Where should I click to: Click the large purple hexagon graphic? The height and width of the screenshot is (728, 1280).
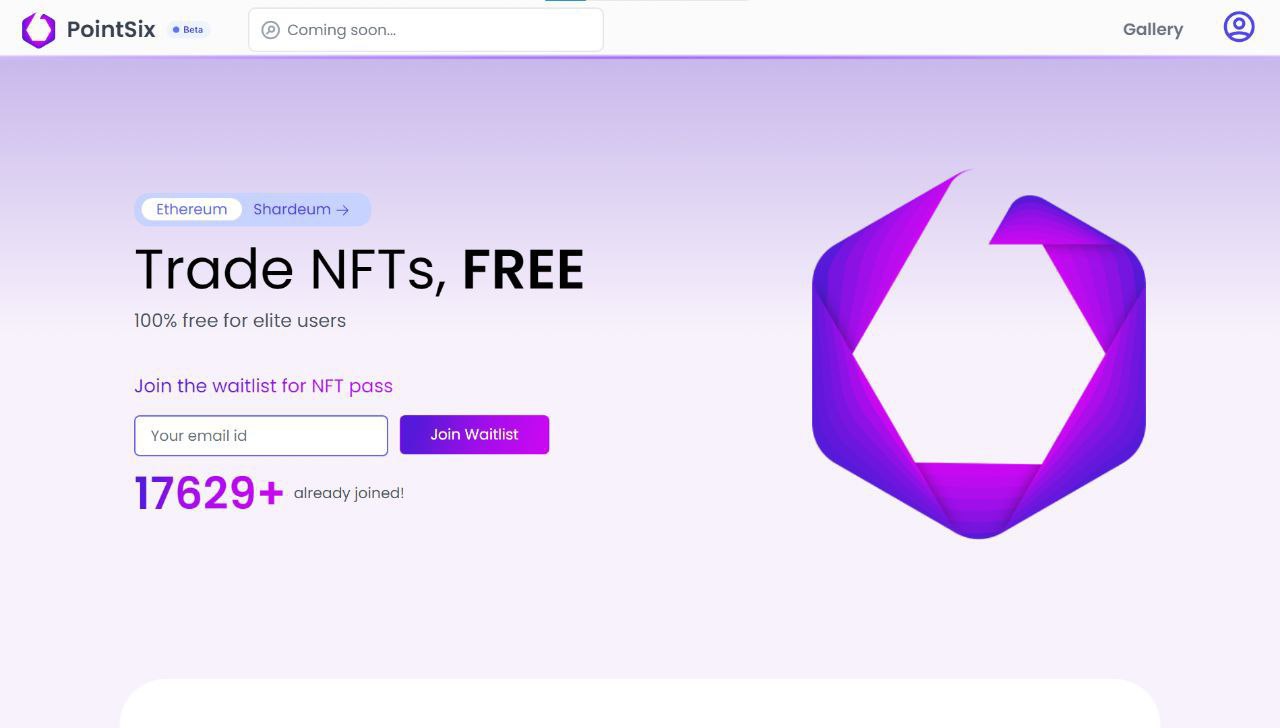click(x=979, y=354)
